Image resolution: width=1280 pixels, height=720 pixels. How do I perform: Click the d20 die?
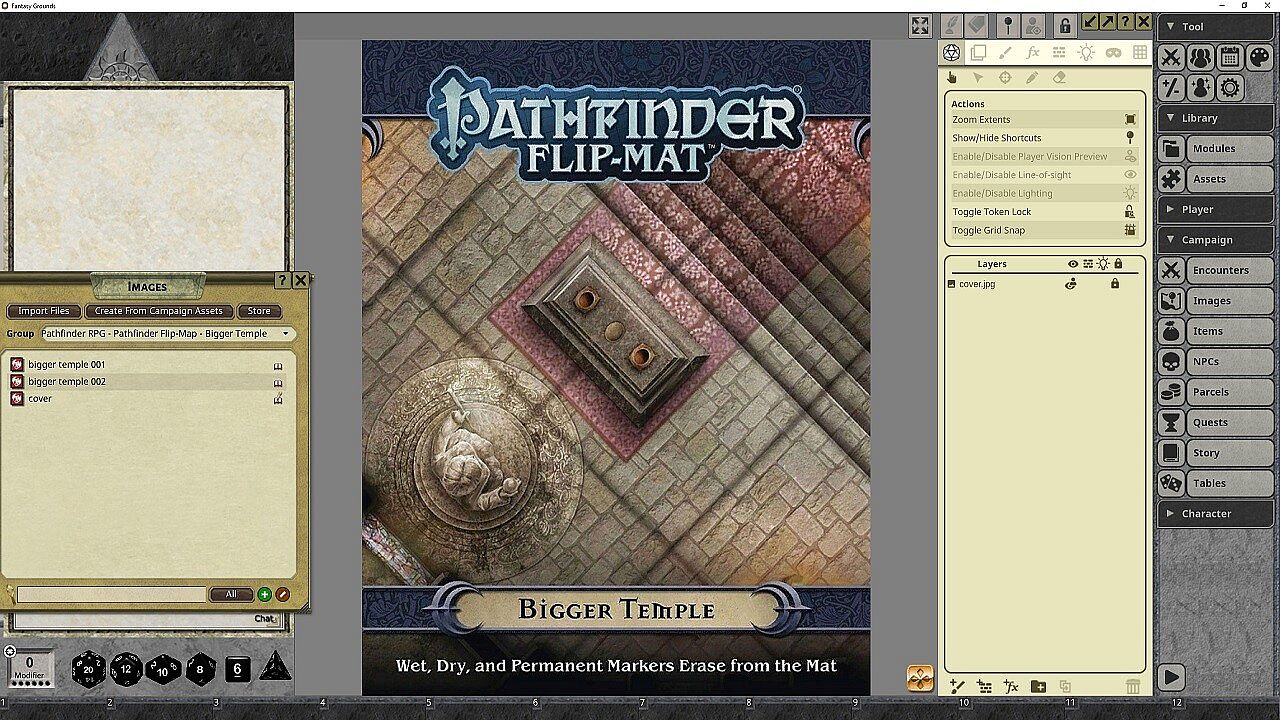pyautogui.click(x=89, y=669)
